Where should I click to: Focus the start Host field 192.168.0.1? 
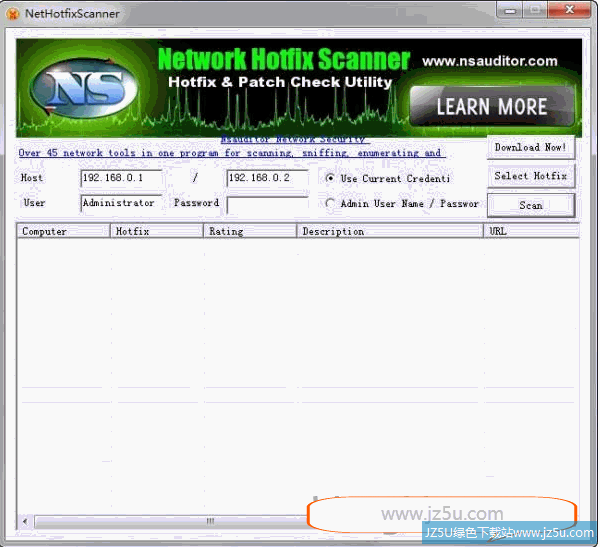[x=121, y=178]
